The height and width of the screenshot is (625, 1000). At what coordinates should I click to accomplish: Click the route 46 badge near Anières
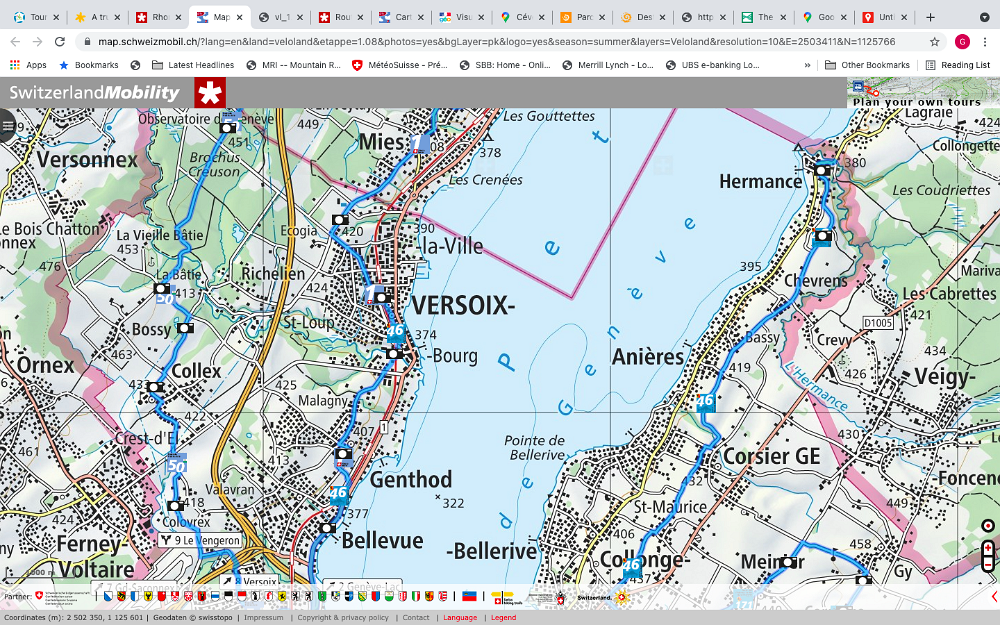click(x=706, y=403)
